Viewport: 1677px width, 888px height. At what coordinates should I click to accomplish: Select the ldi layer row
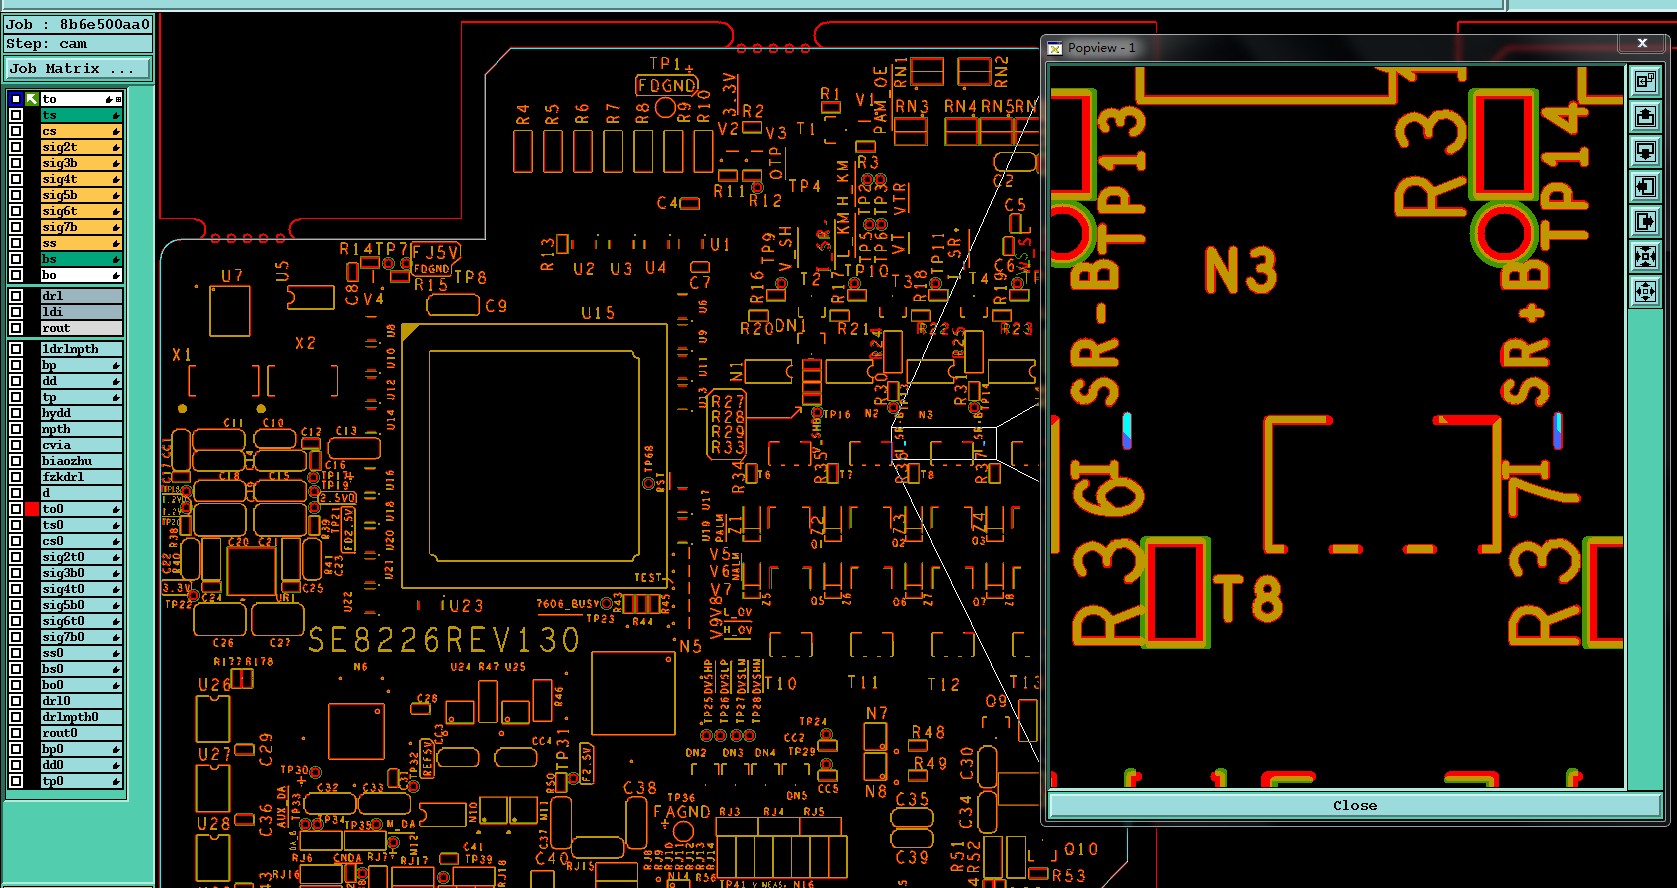[x=81, y=312]
